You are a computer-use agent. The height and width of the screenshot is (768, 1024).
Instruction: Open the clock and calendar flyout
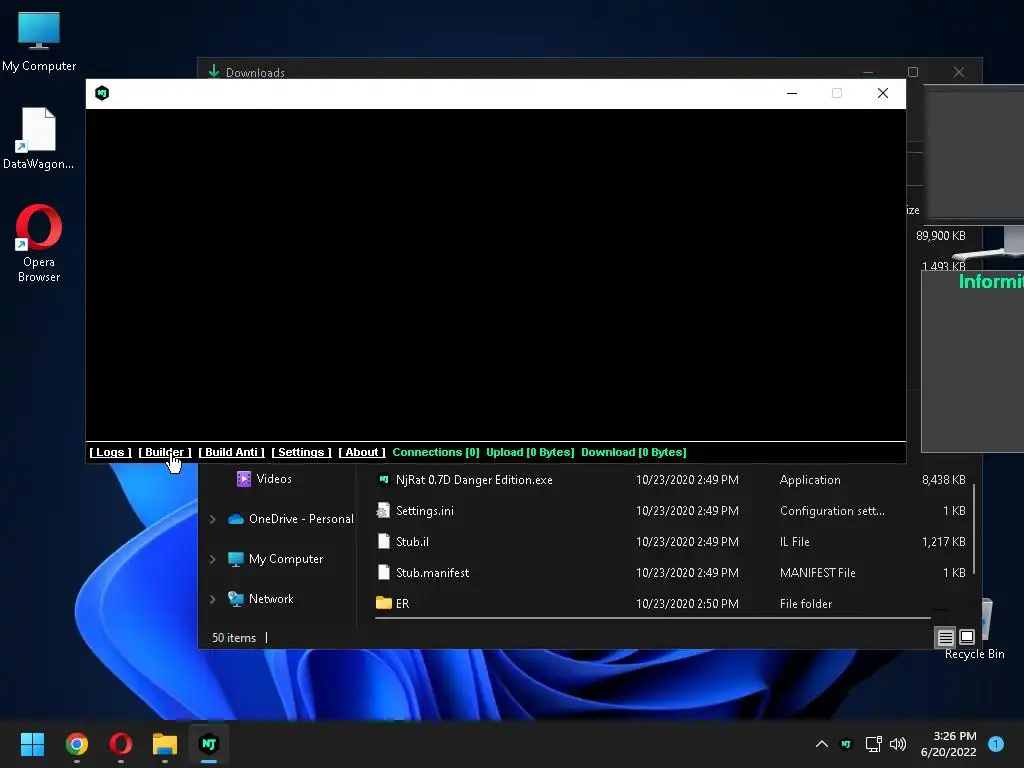click(948, 744)
